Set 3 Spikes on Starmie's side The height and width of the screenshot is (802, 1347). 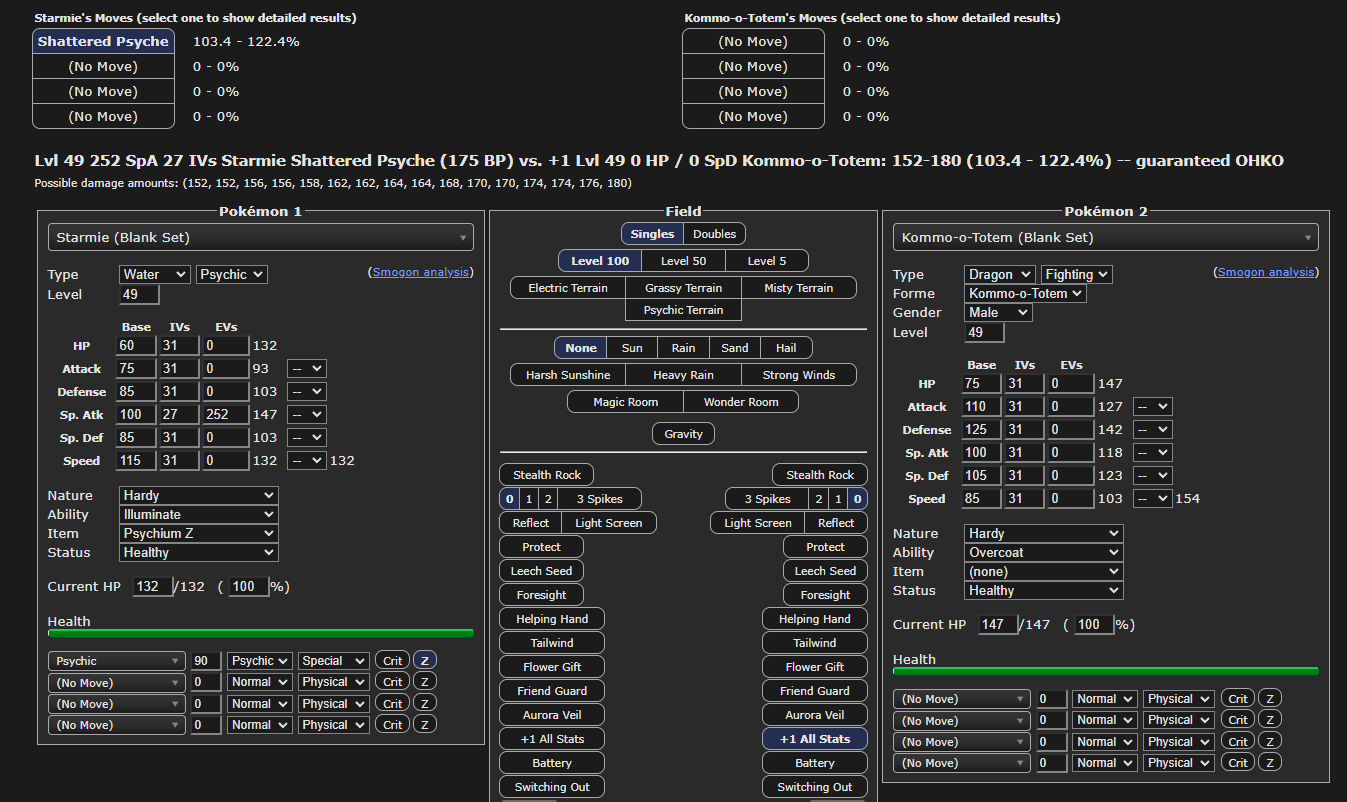[x=600, y=499]
